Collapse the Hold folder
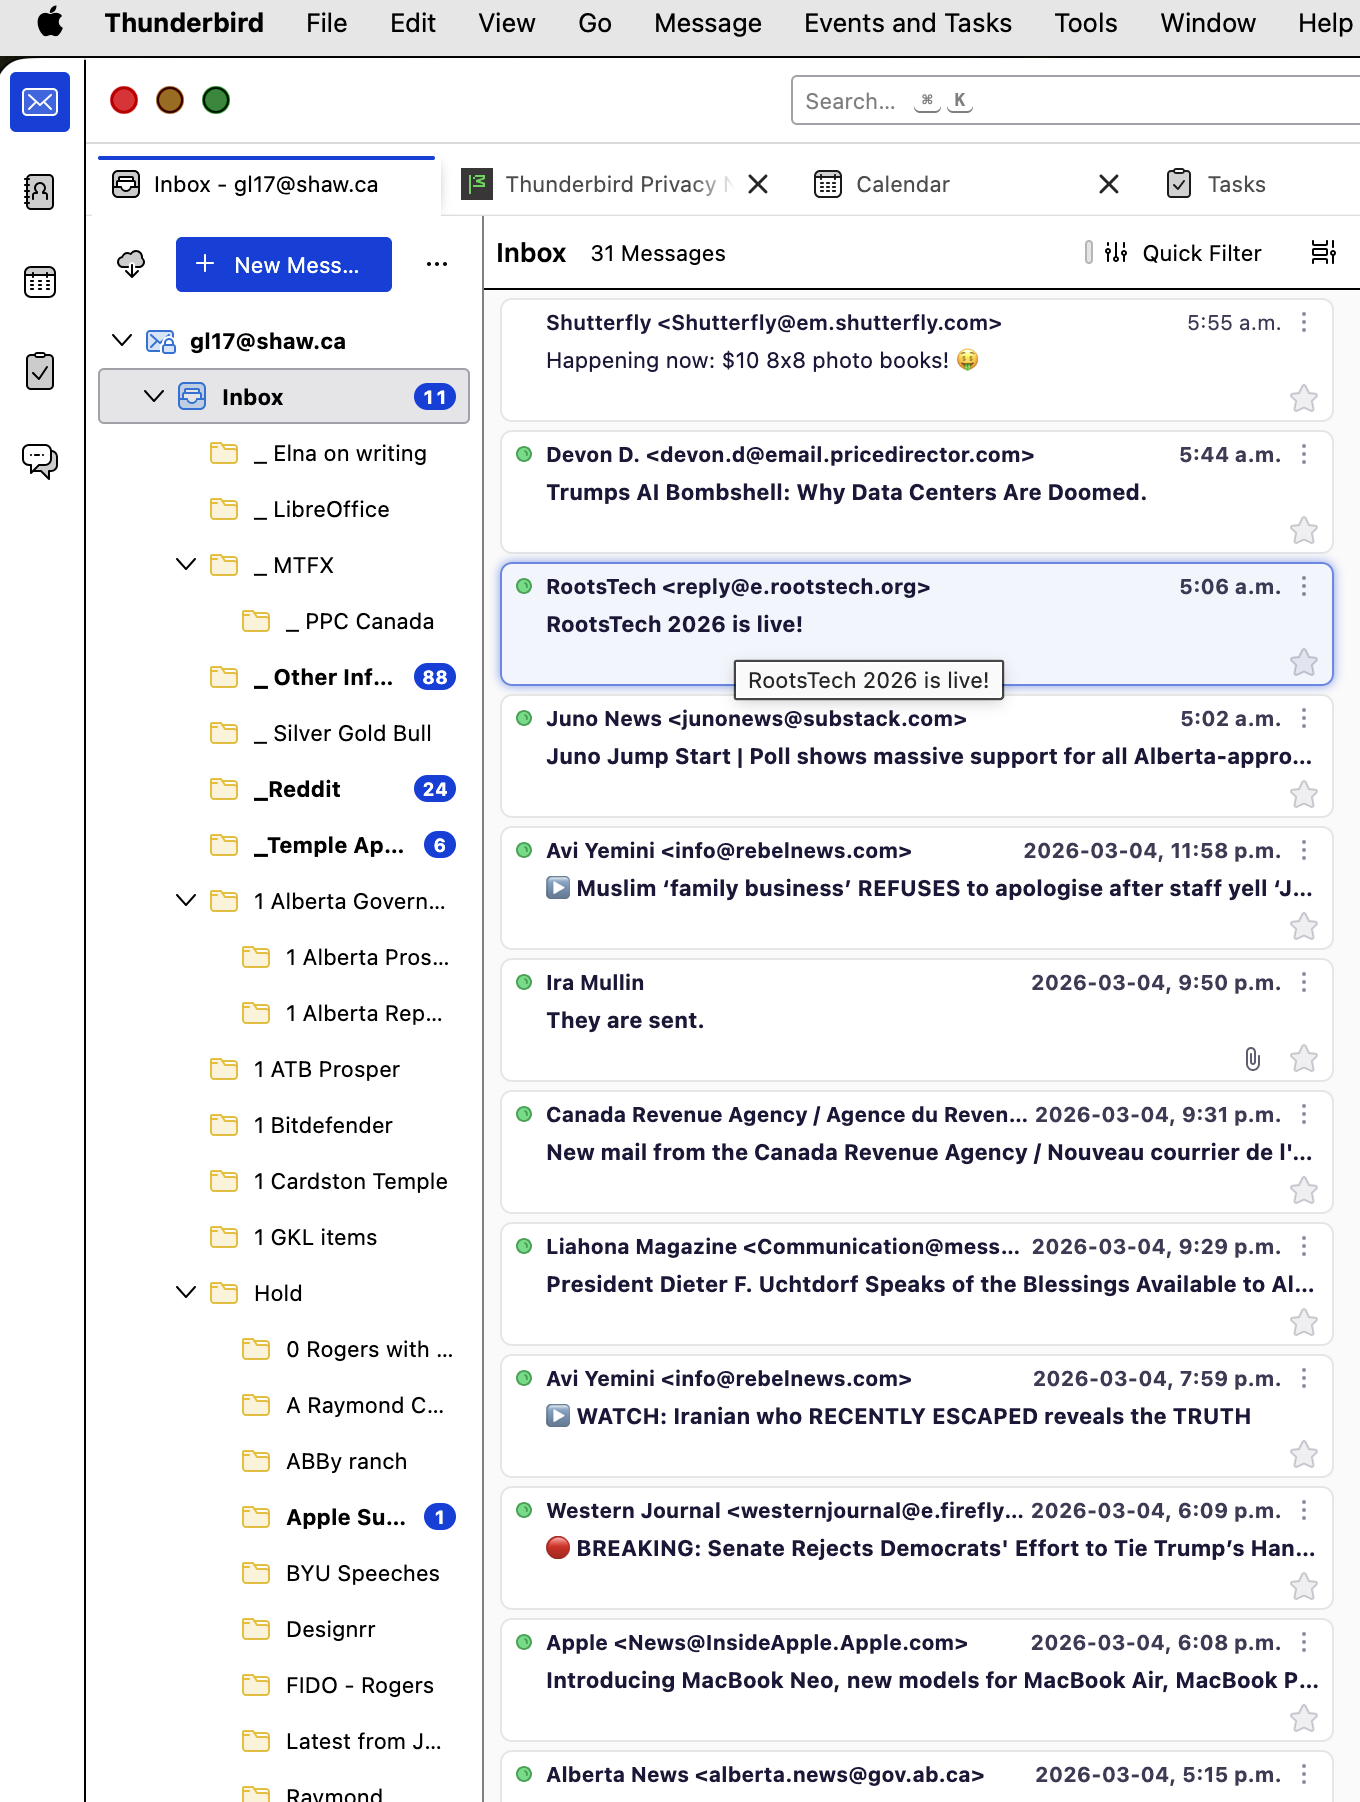Viewport: 1360px width, 1802px height. pyautogui.click(x=186, y=1292)
